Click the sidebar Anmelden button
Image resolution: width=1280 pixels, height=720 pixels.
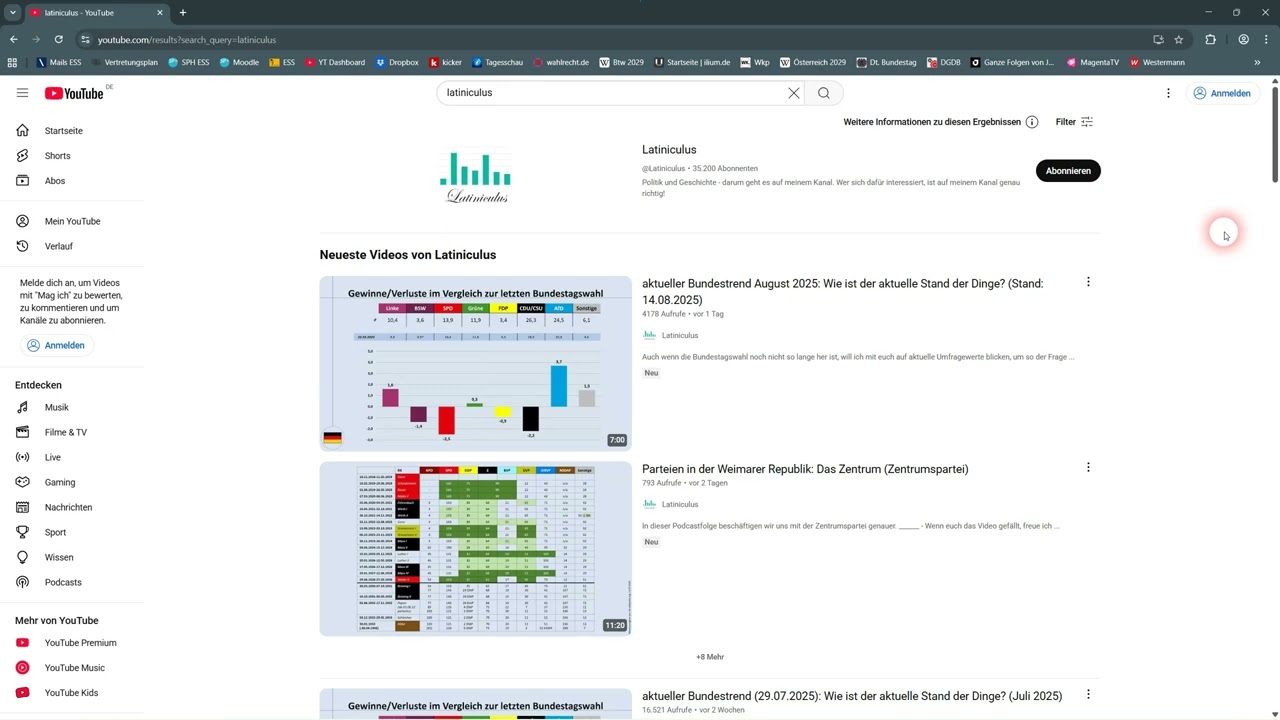point(56,345)
